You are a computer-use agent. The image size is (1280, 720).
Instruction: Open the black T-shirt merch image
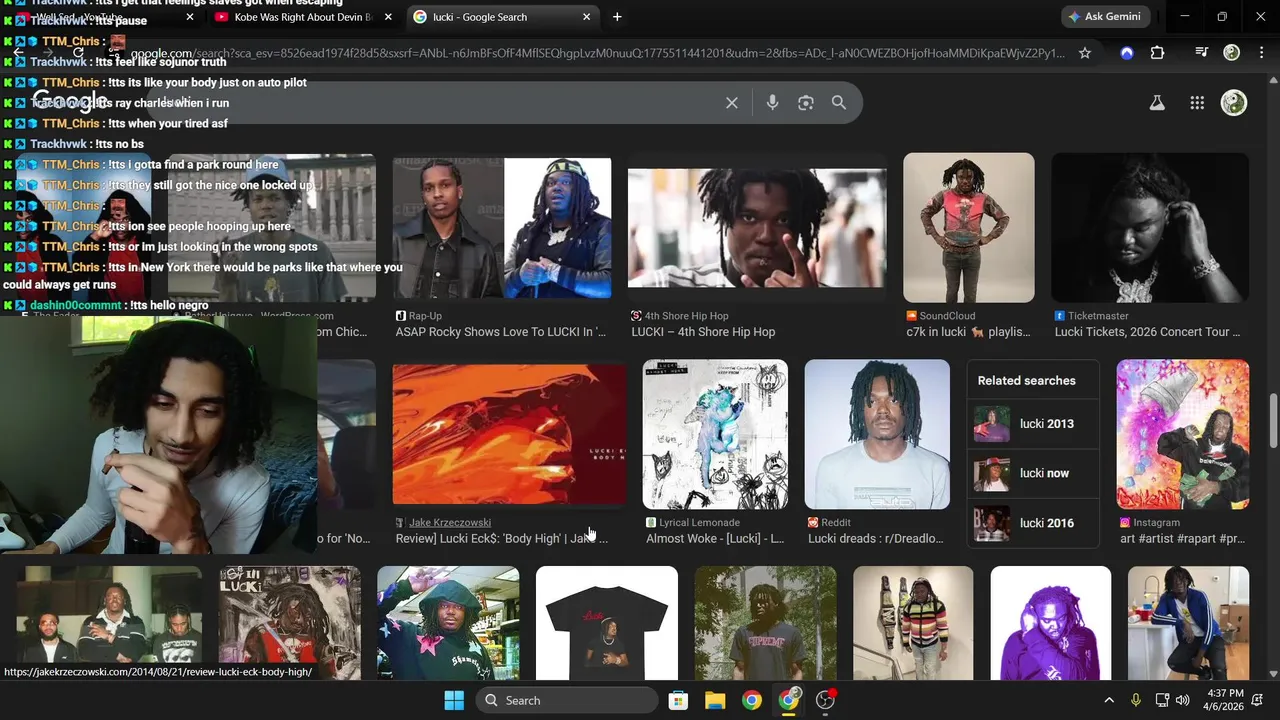click(x=607, y=623)
